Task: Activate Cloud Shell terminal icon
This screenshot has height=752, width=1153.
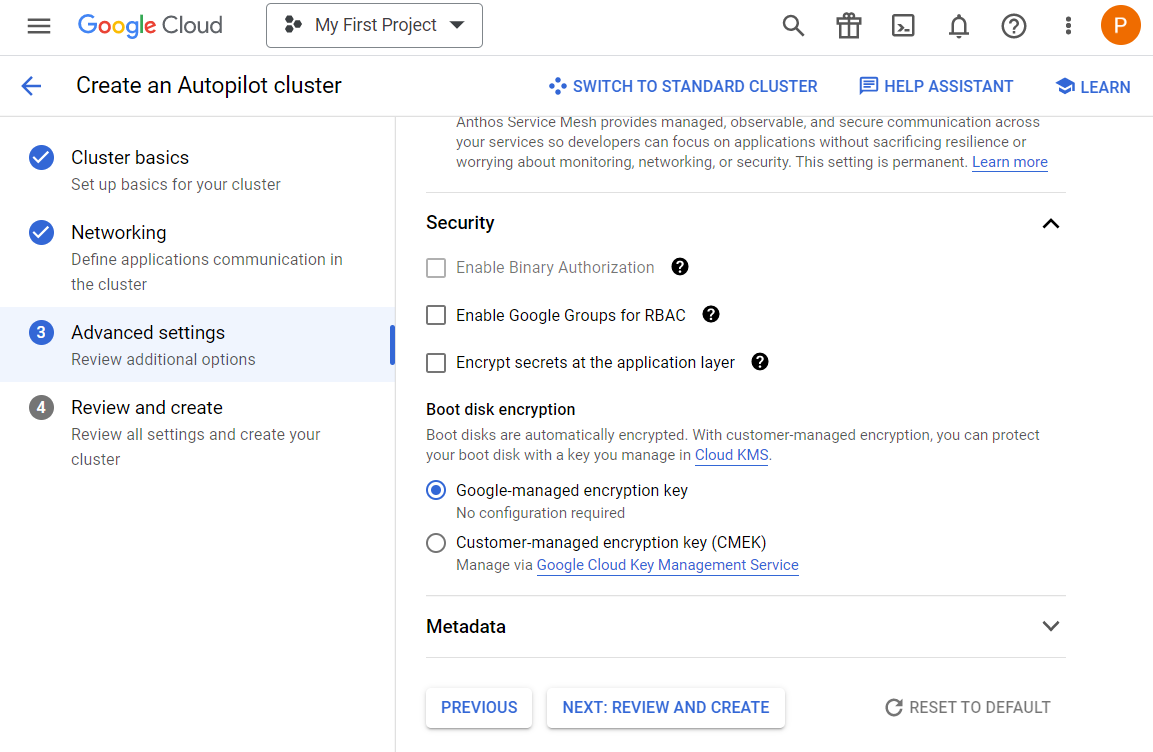Action: pyautogui.click(x=903, y=26)
